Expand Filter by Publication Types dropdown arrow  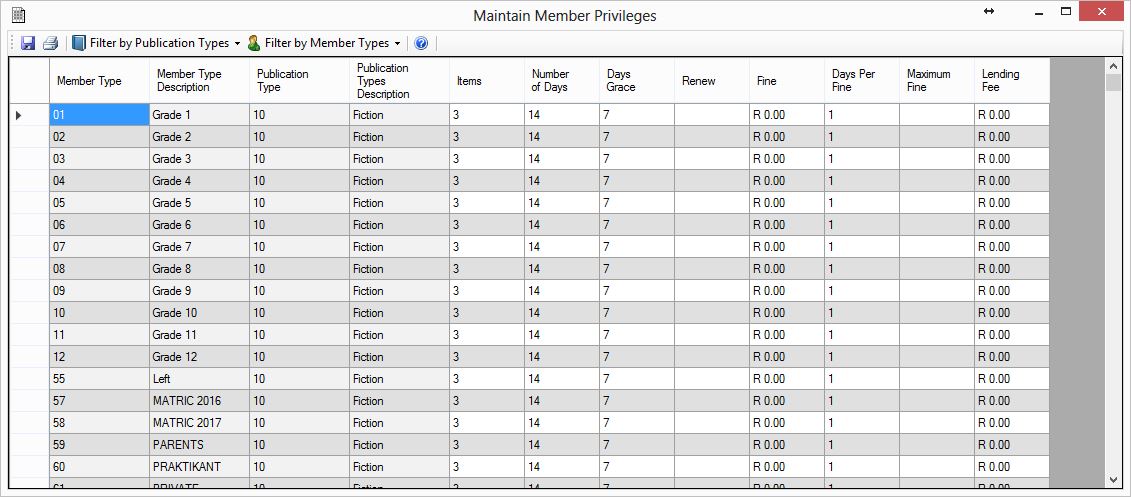coord(237,44)
